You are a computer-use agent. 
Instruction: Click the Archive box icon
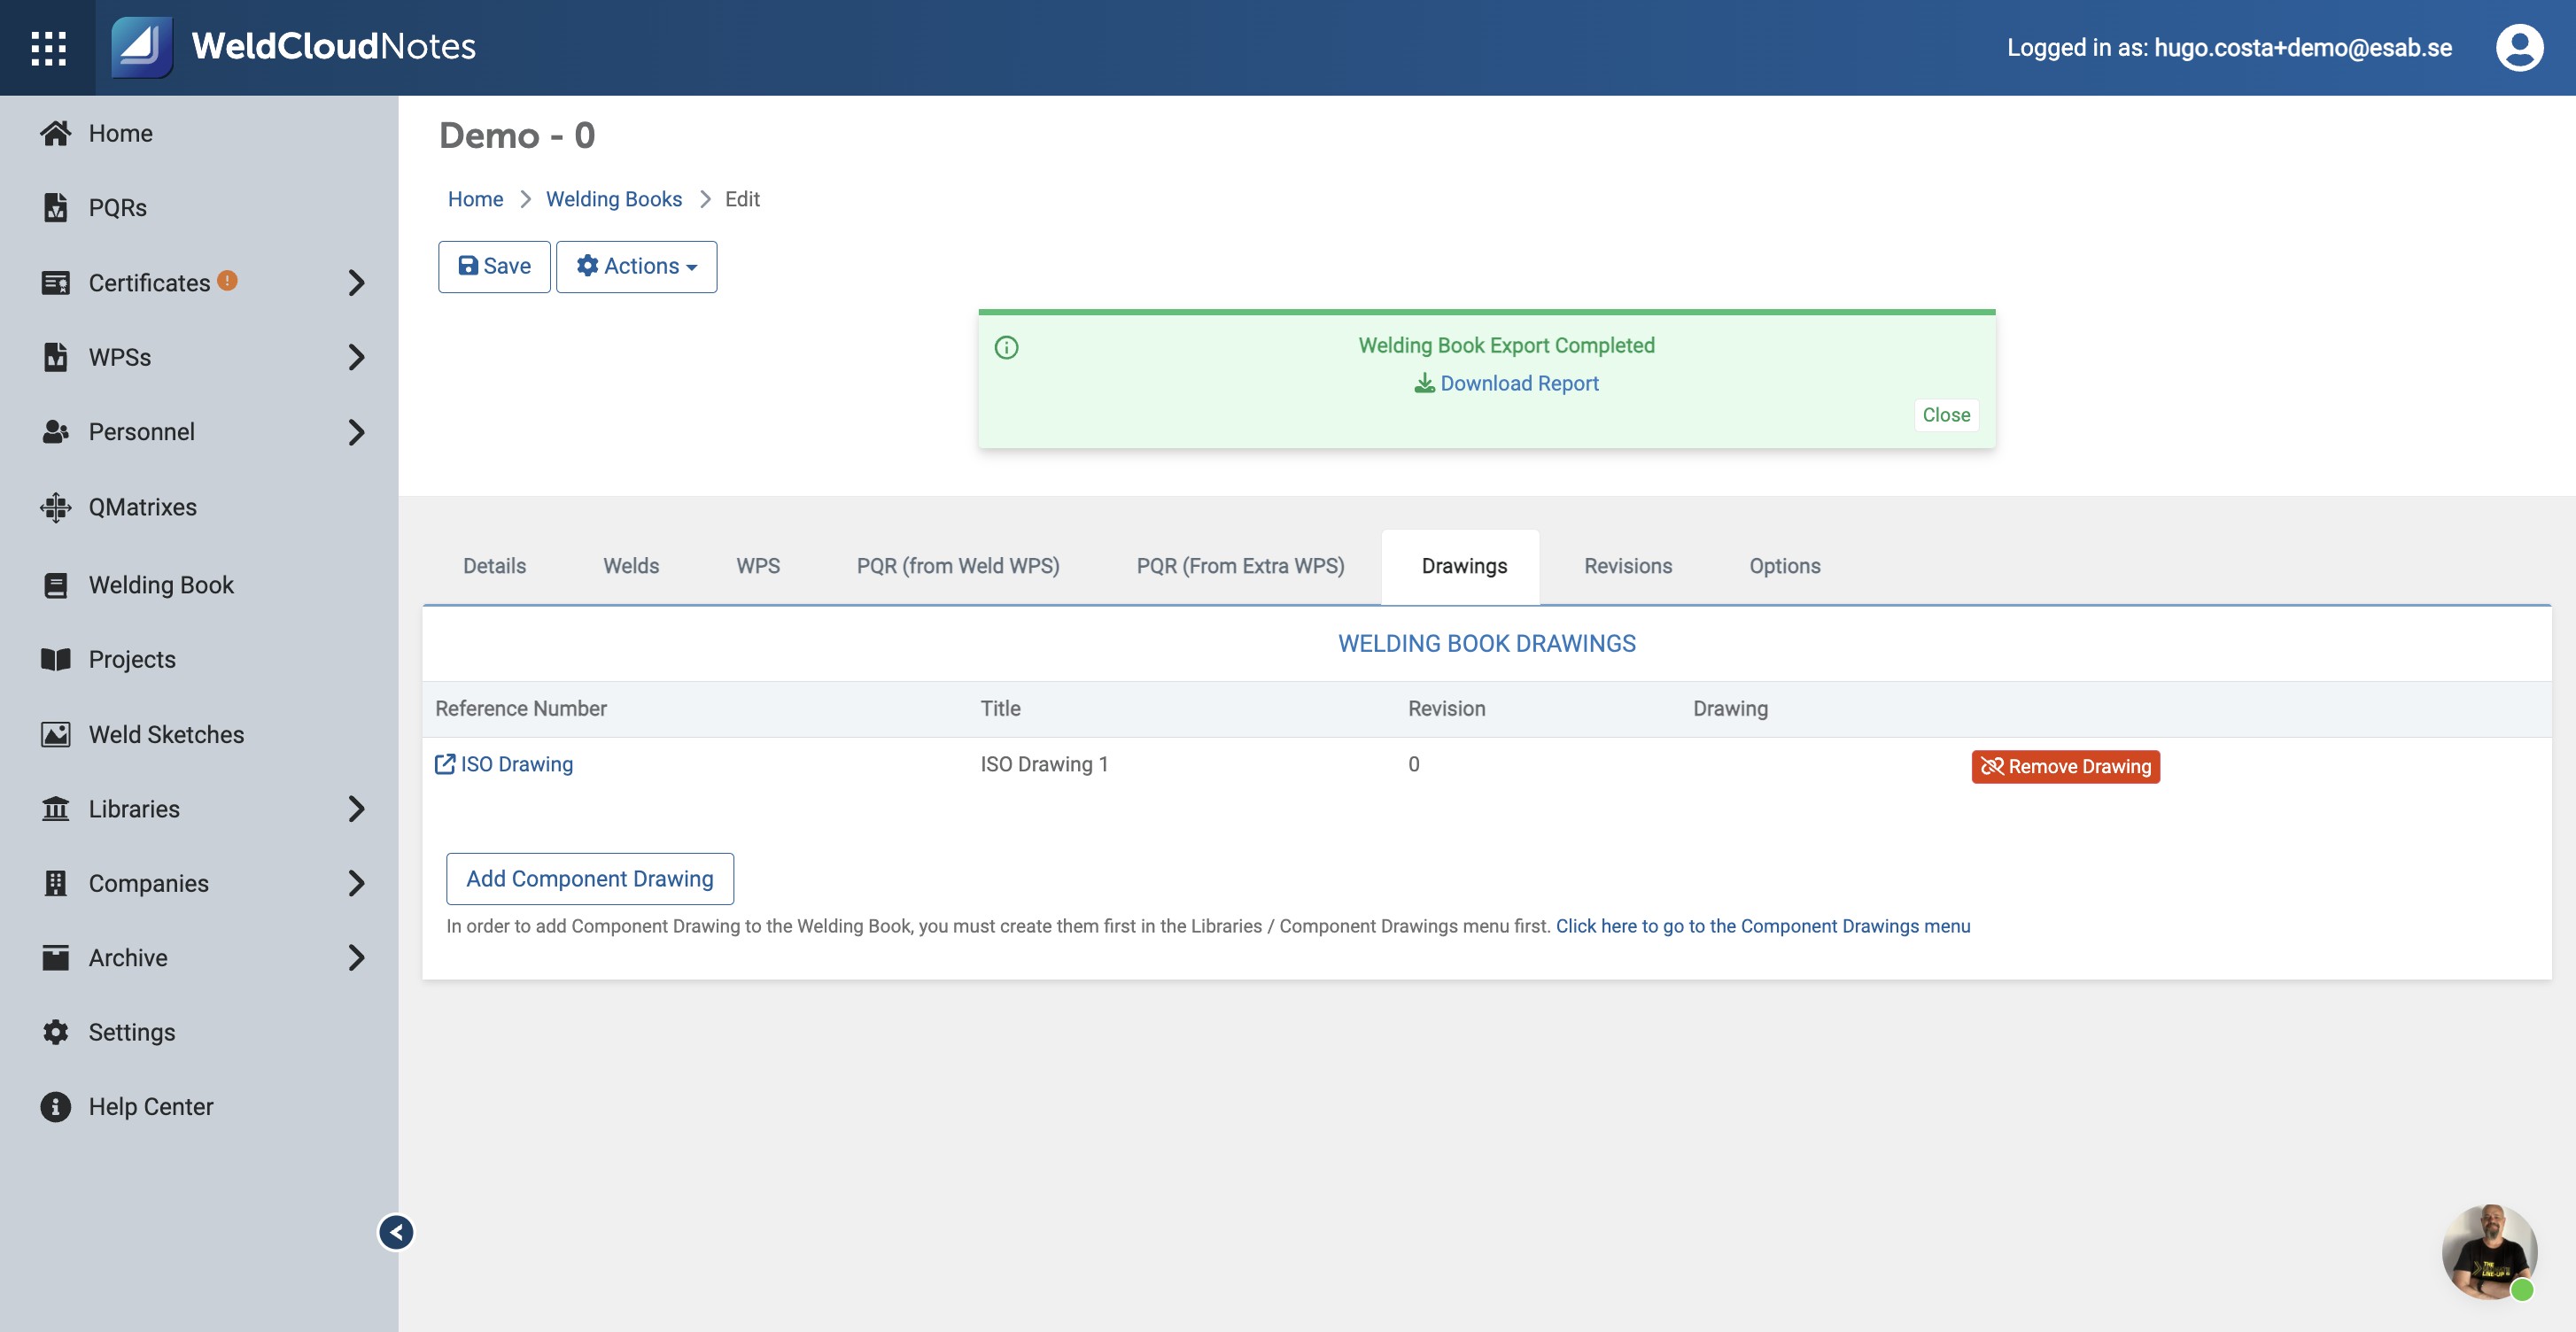coord(55,957)
